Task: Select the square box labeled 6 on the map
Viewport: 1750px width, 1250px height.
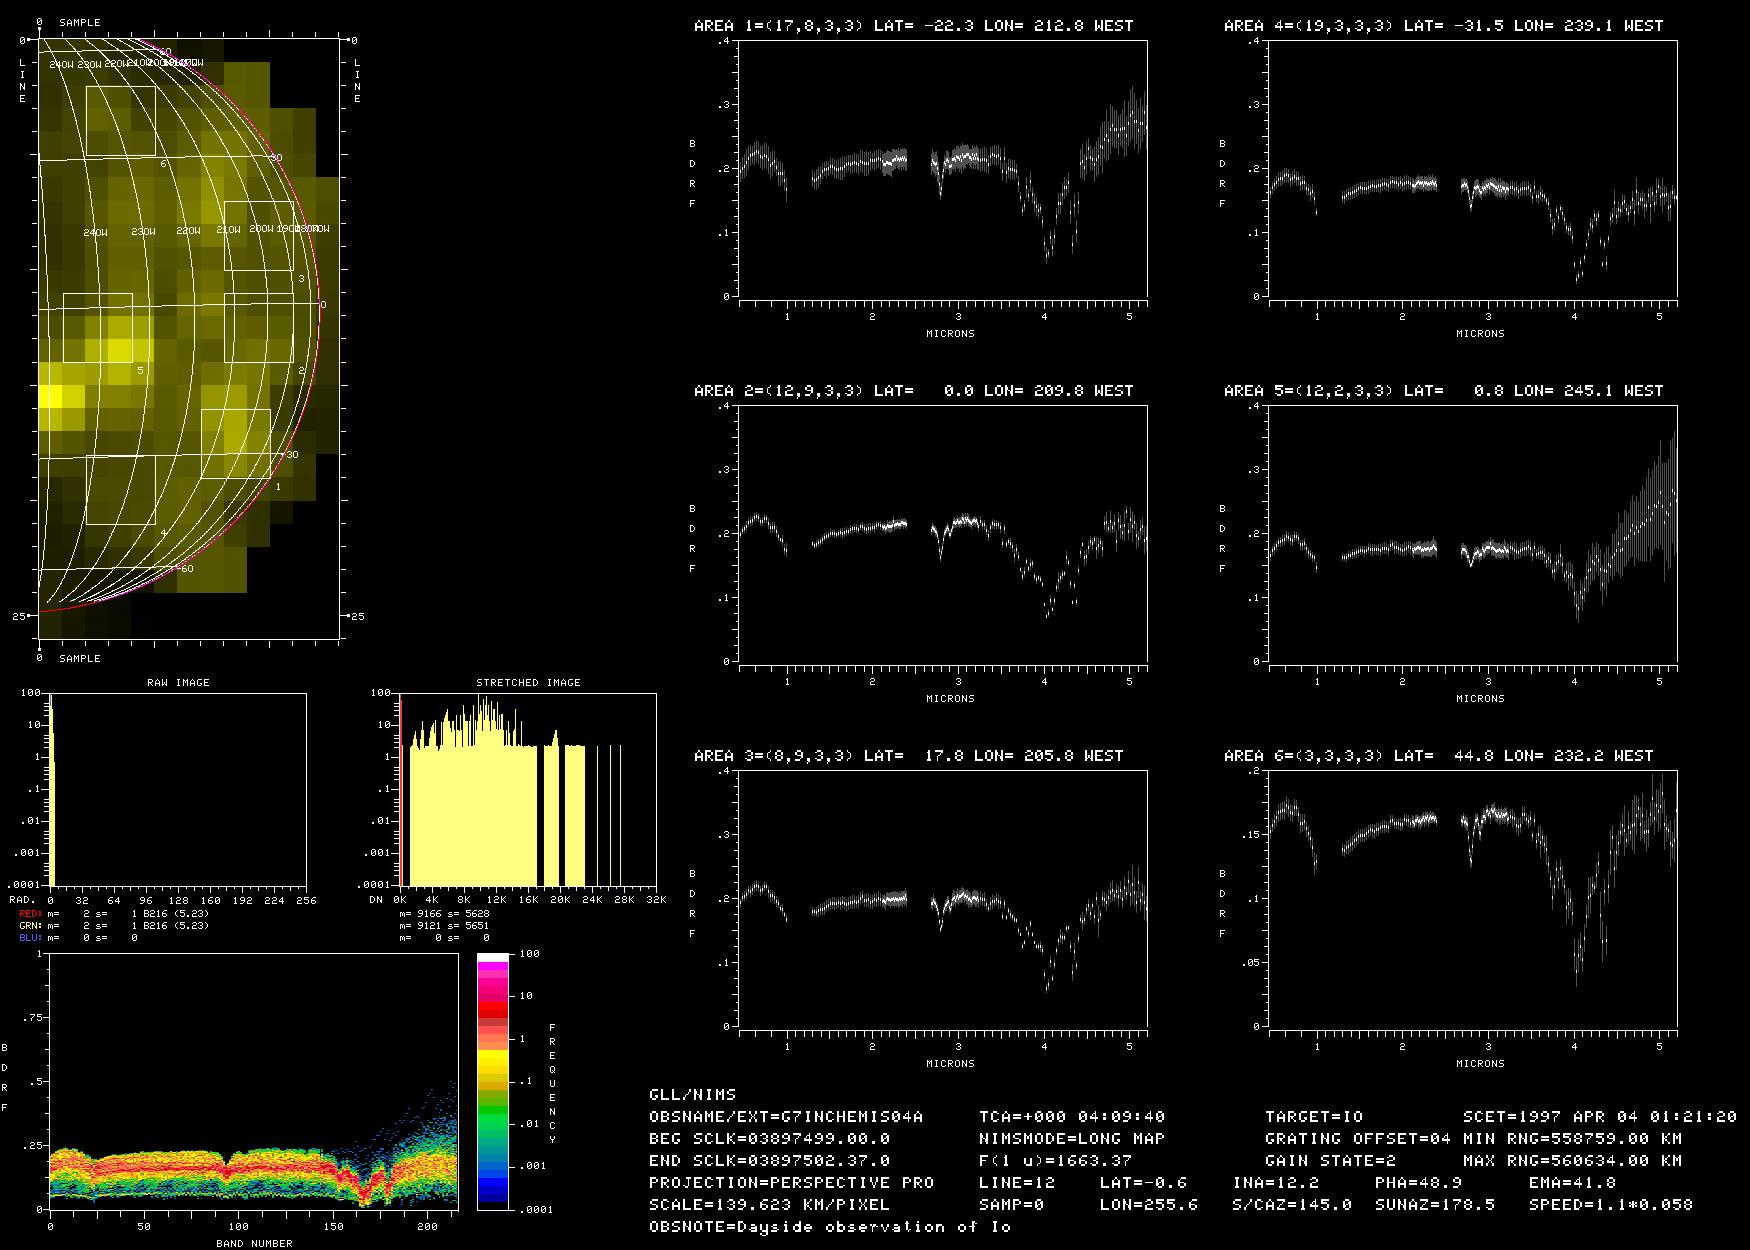Action: [120, 121]
